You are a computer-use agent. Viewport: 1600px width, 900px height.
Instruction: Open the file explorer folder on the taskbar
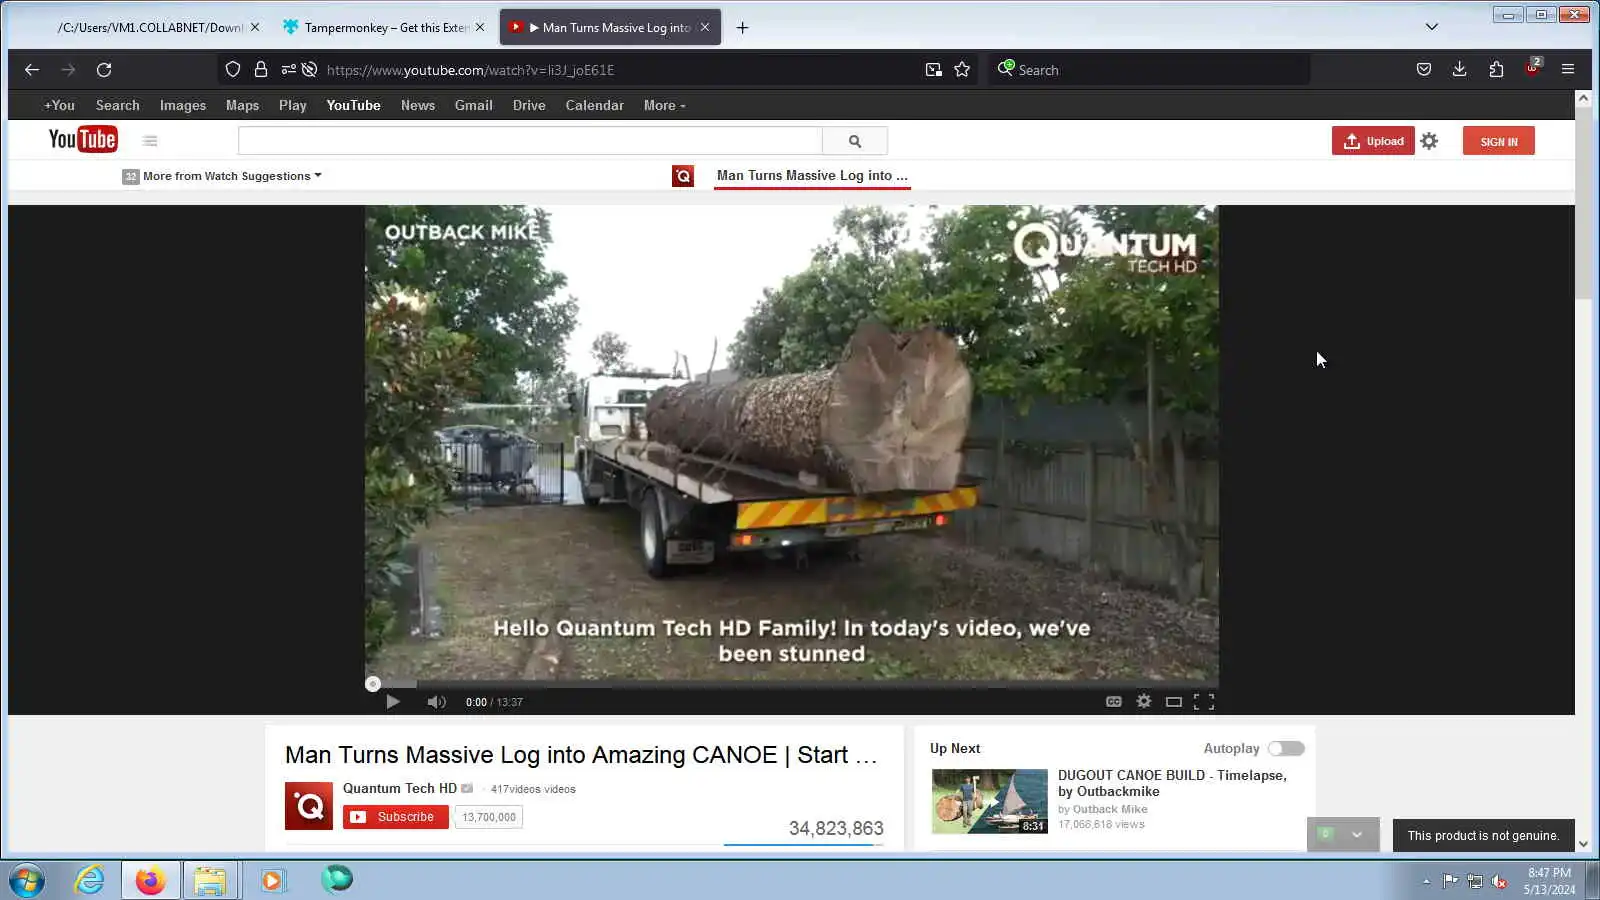point(210,881)
